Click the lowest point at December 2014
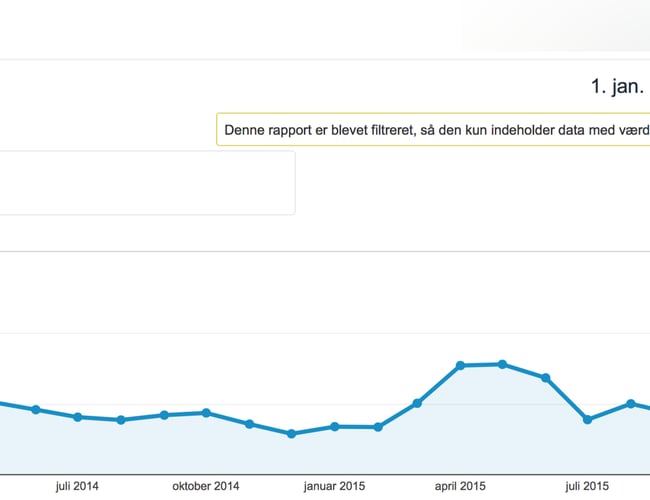 [x=291, y=434]
